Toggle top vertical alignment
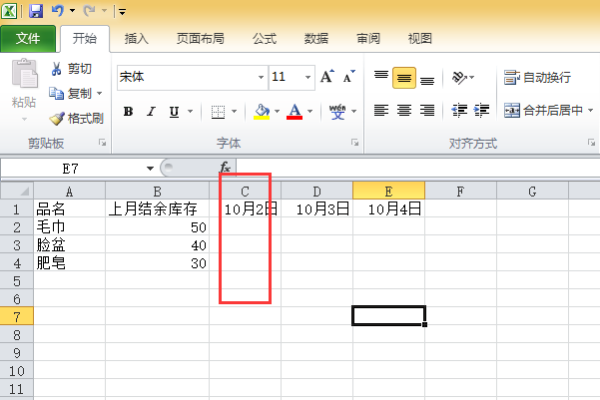Screen dimensions: 600x400 click(381, 77)
